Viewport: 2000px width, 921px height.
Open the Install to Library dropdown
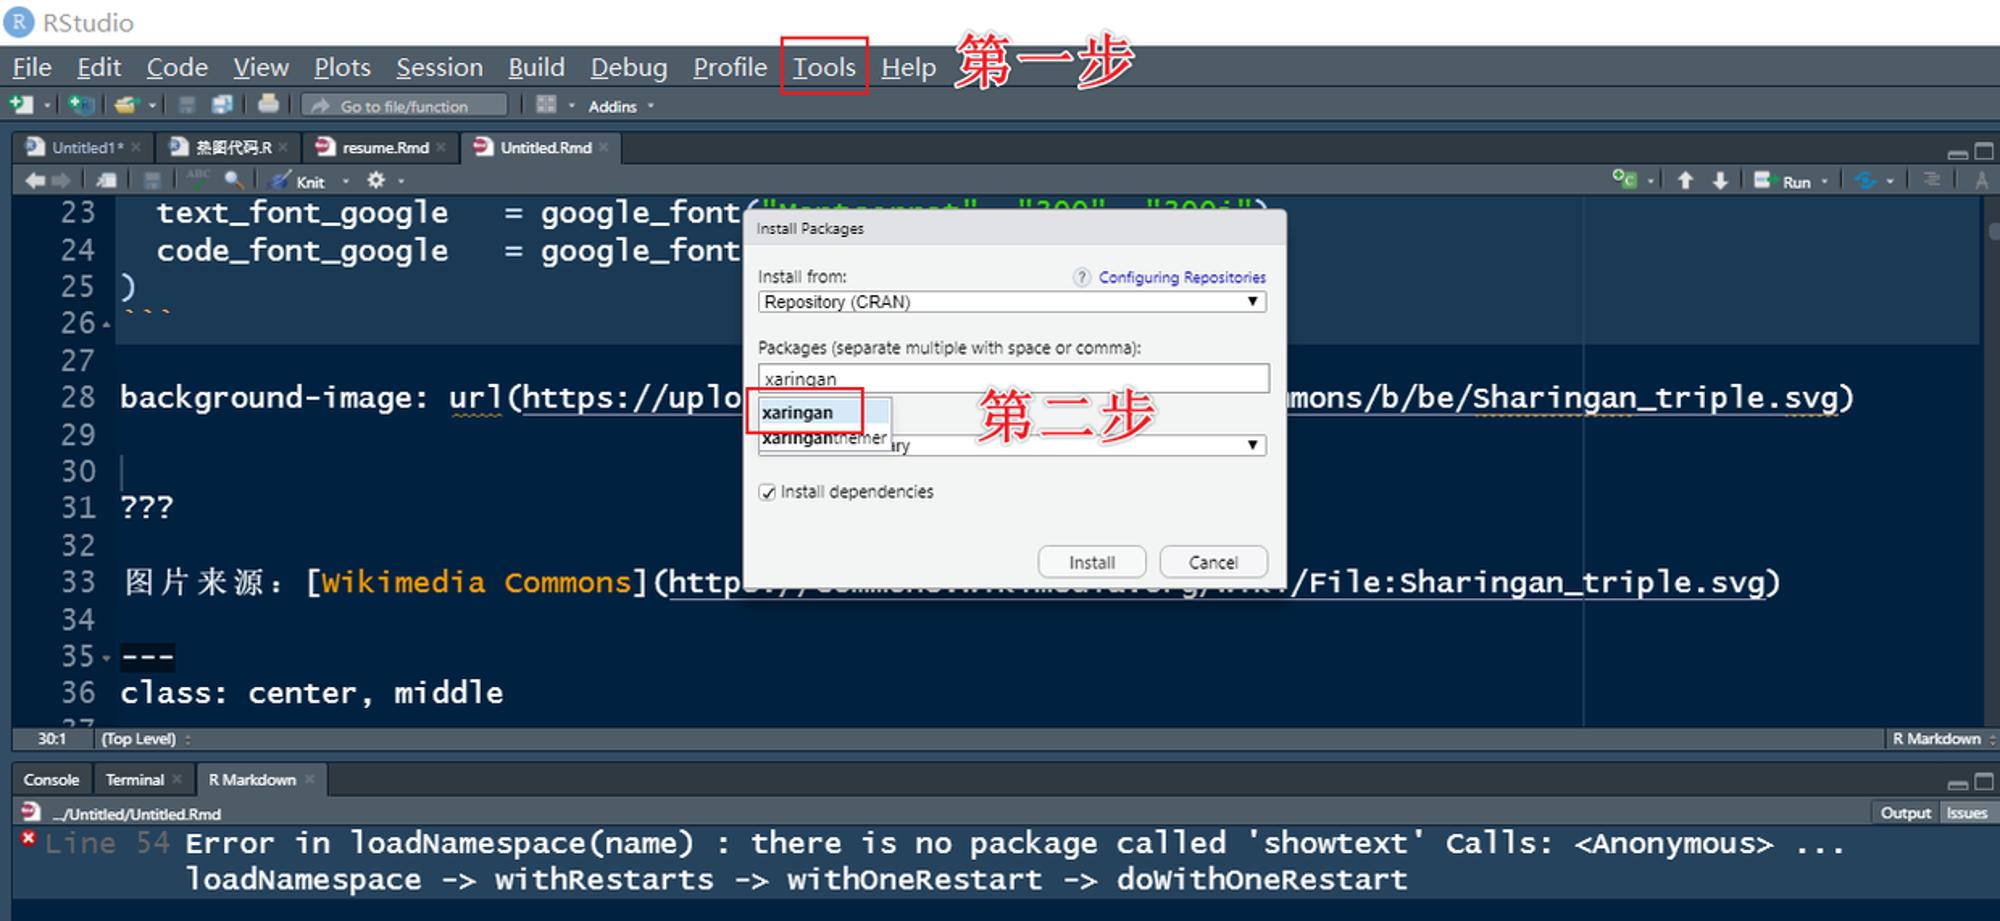1012,445
